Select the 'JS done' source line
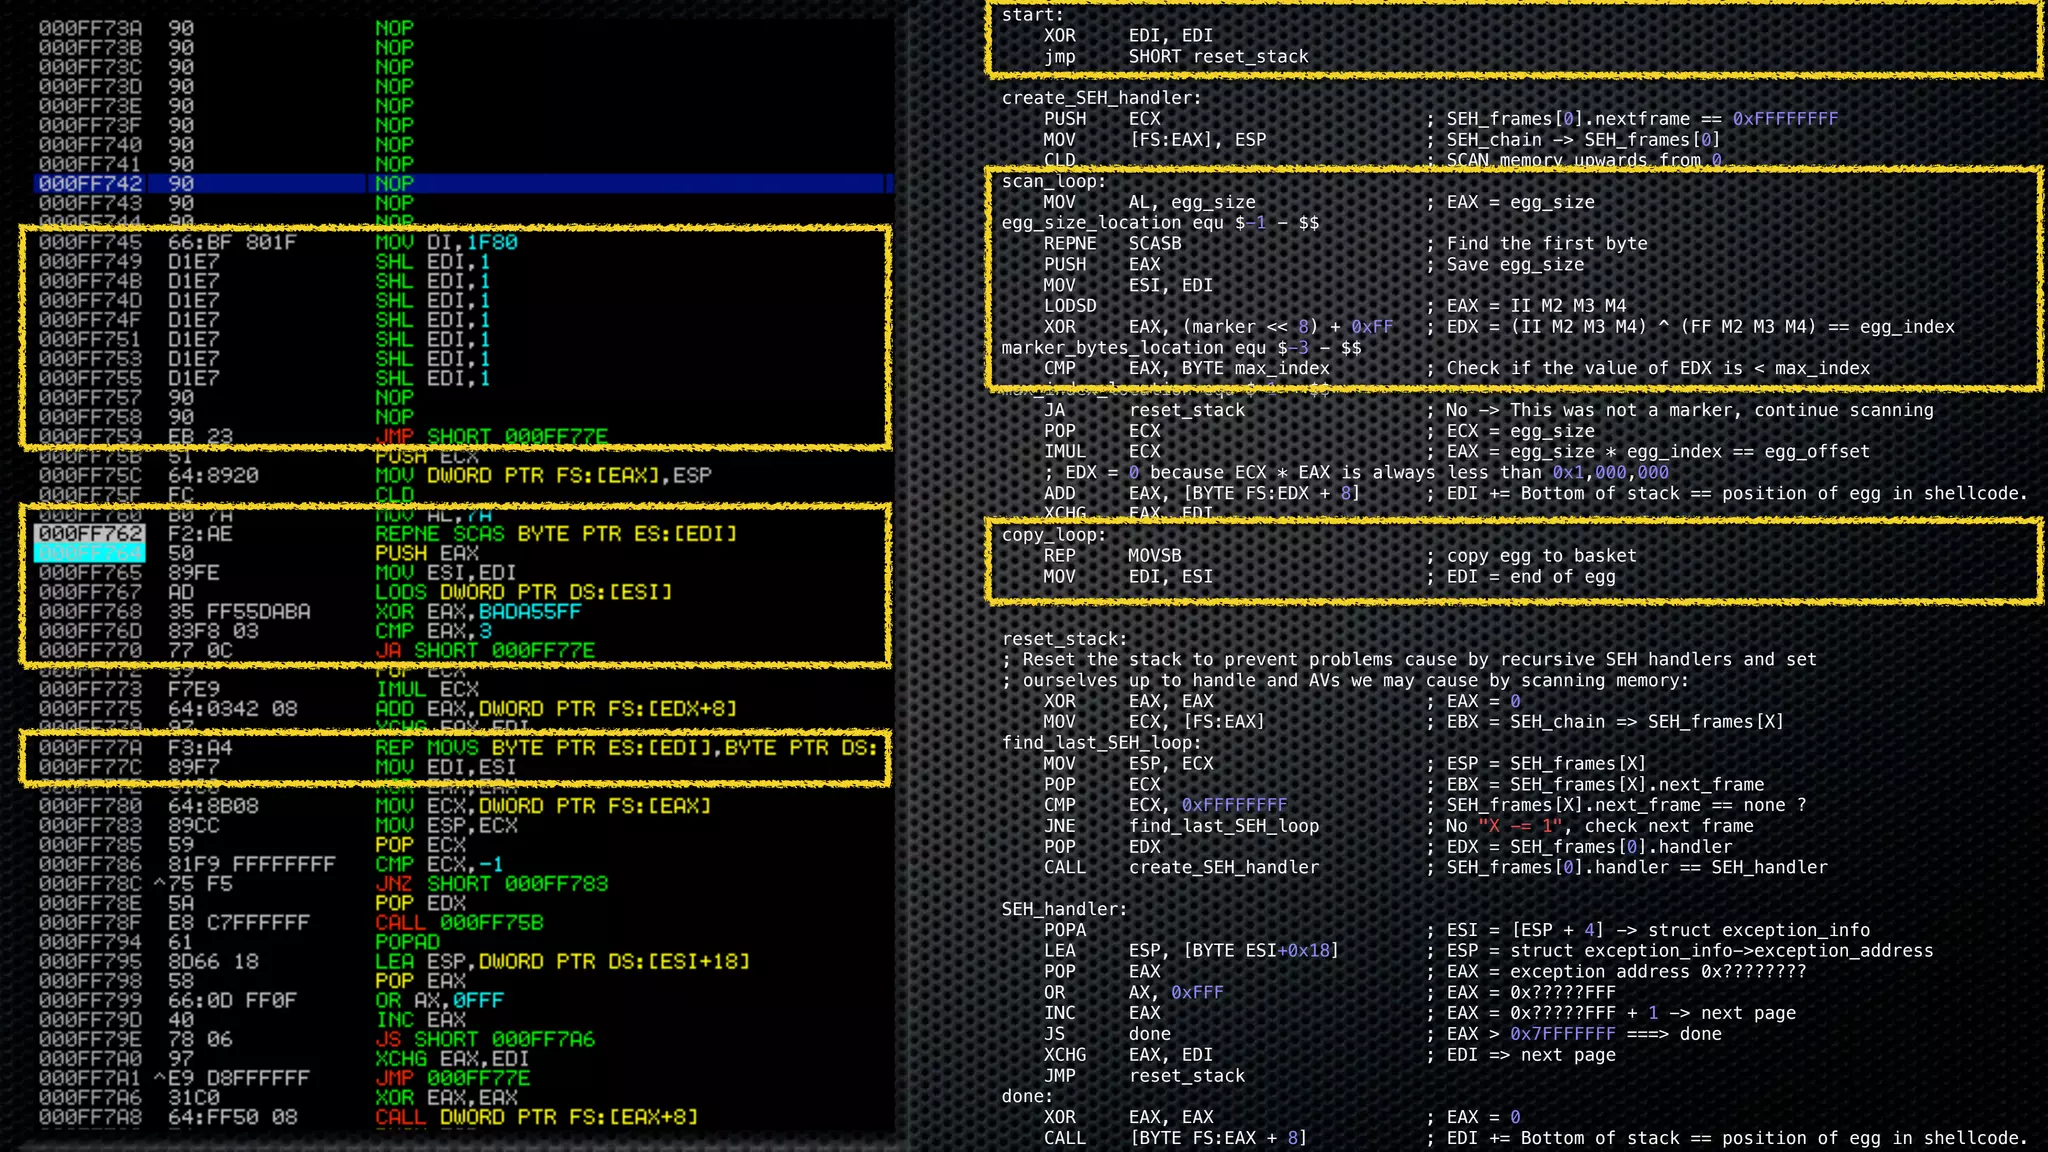2048x1152 pixels. pos(1107,1034)
